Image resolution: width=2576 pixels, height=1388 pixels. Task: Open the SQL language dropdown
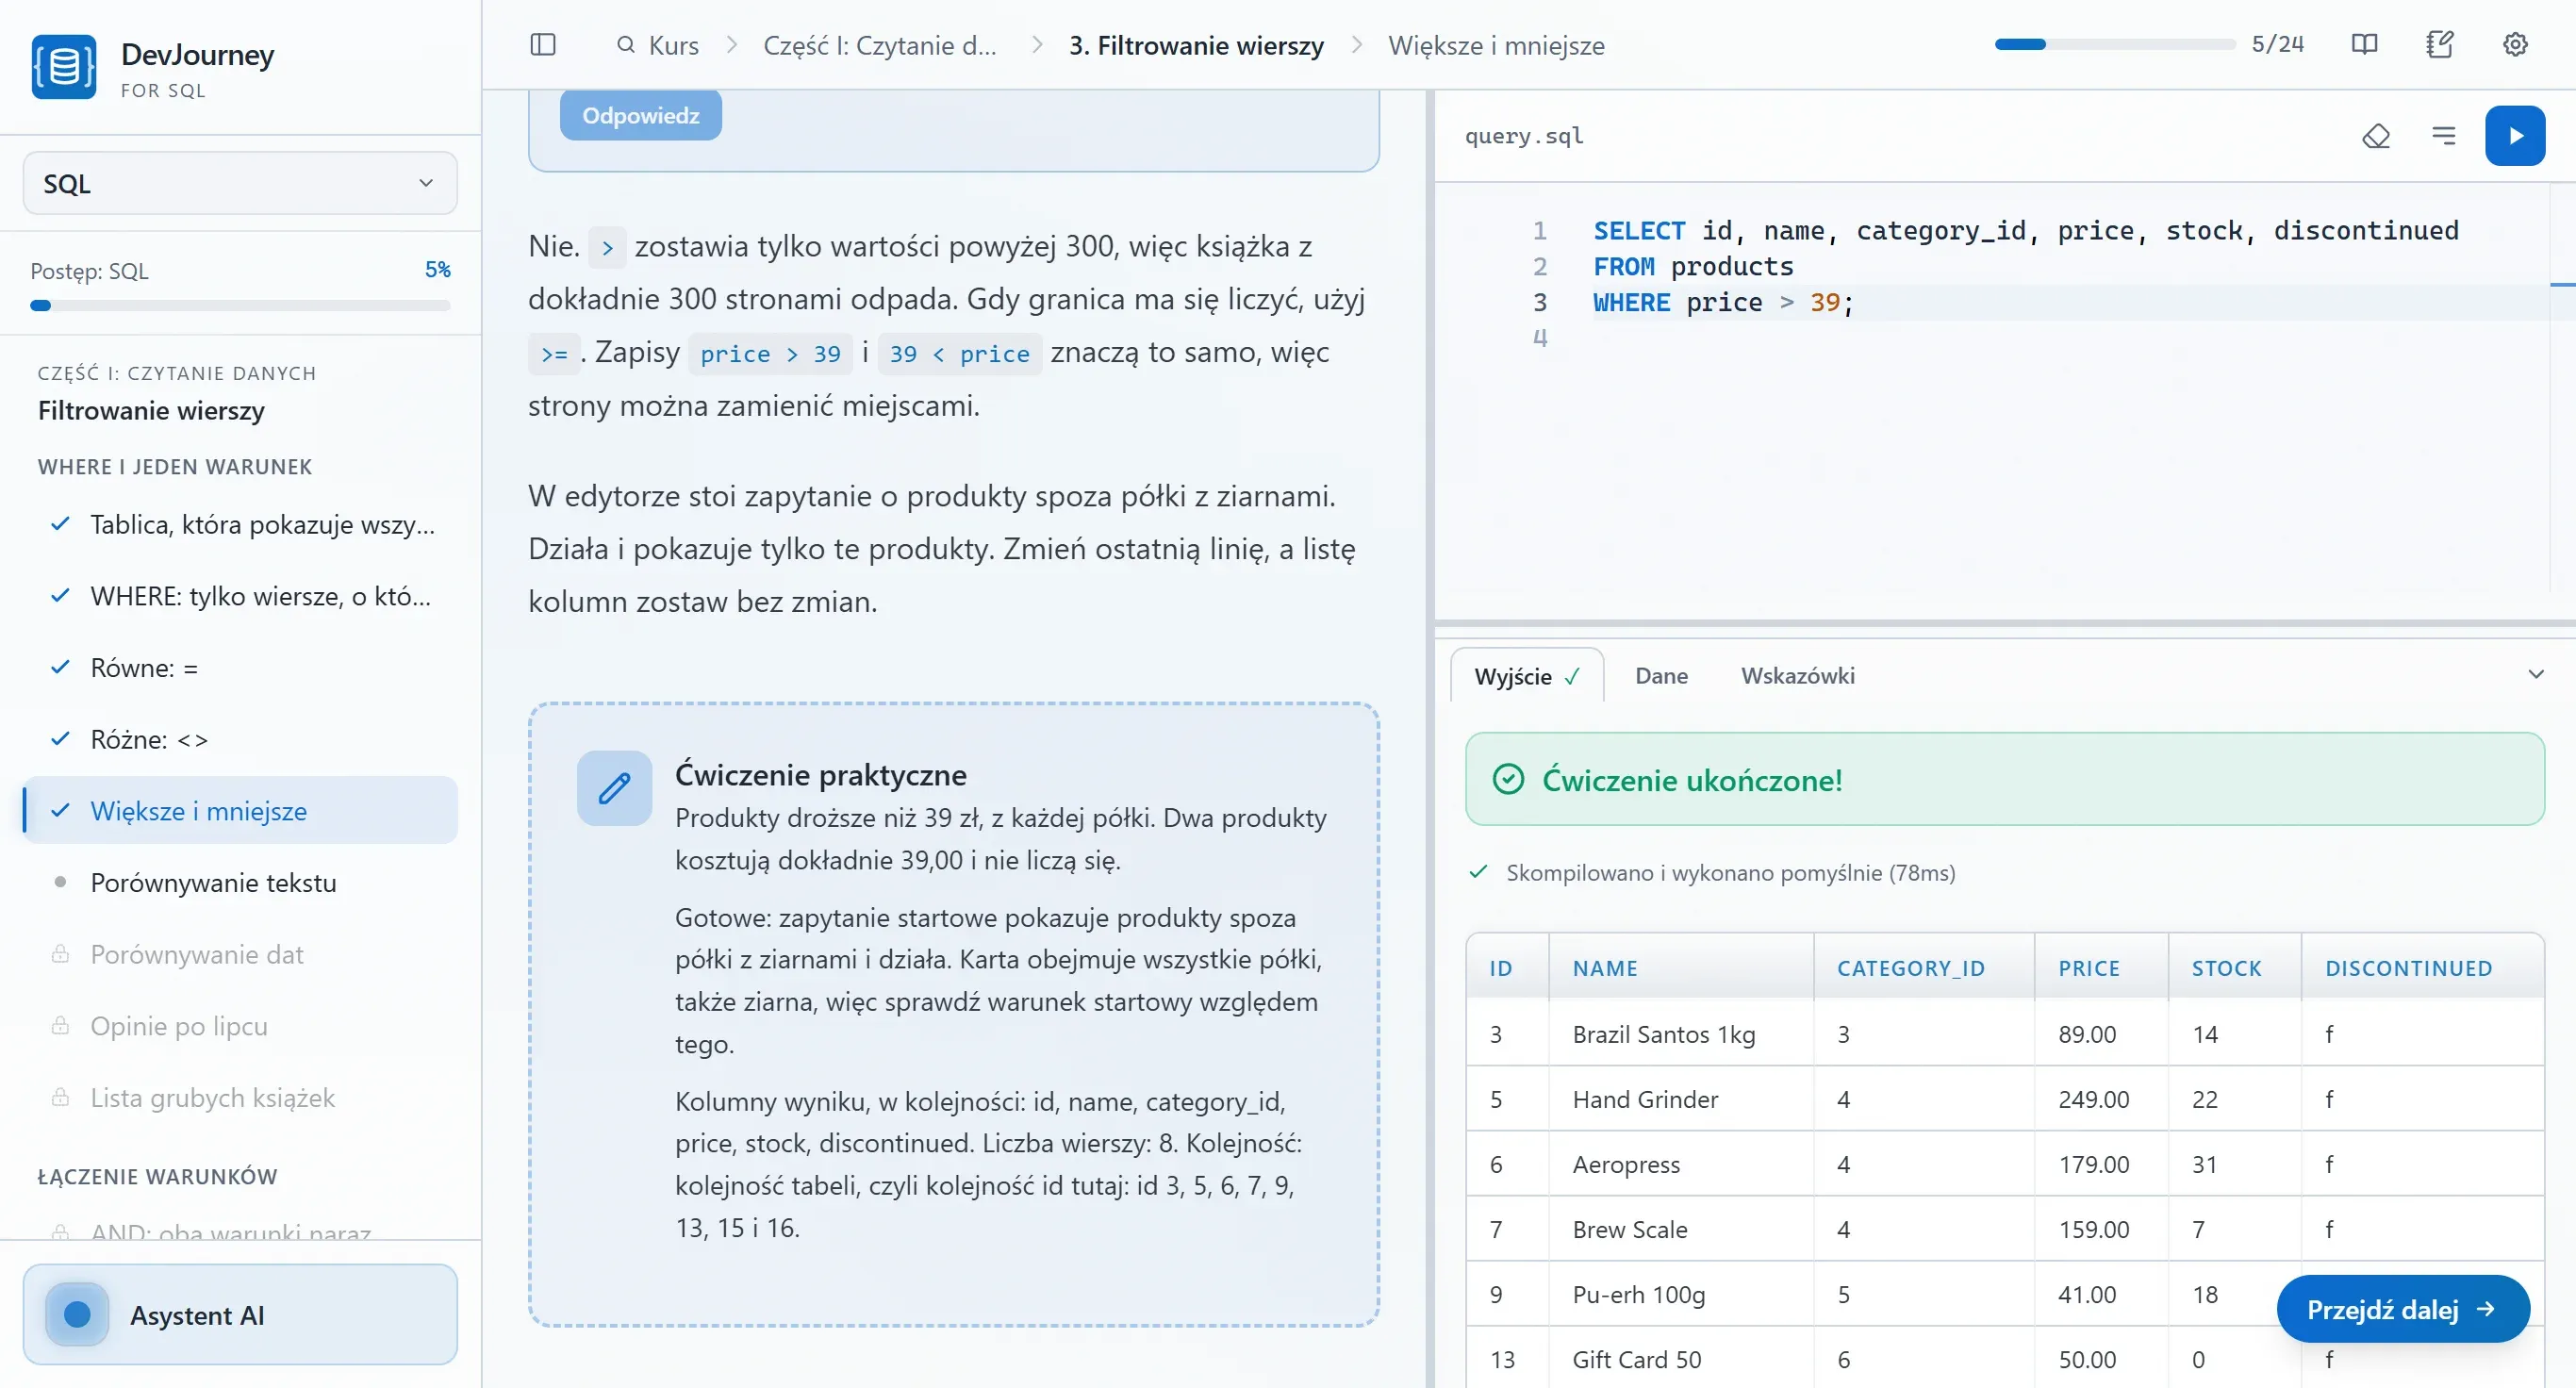pyautogui.click(x=240, y=183)
